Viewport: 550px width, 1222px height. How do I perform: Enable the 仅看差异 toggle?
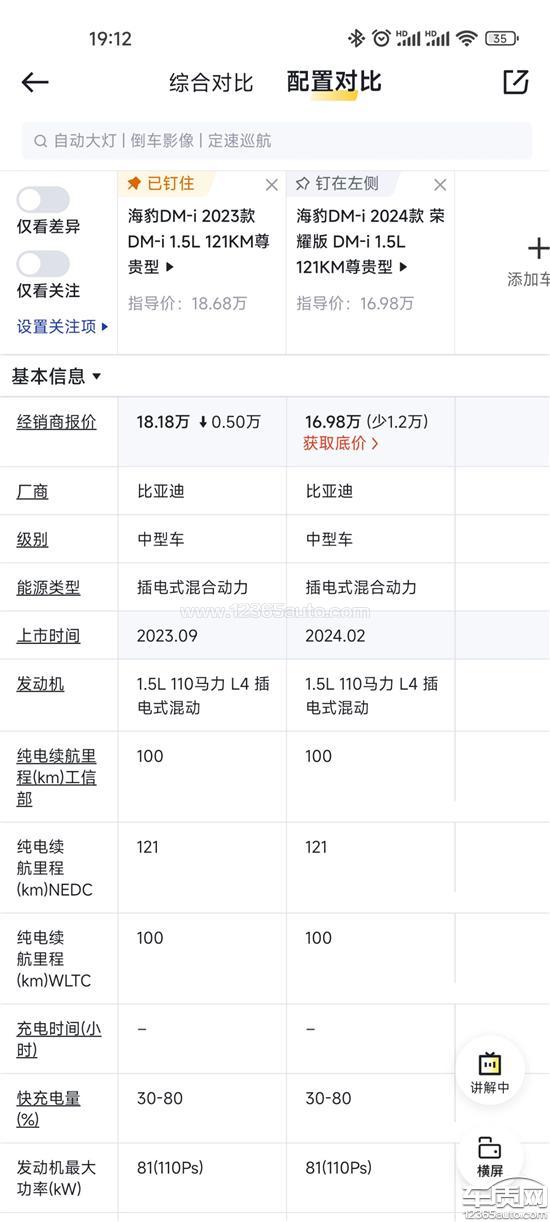[43, 200]
